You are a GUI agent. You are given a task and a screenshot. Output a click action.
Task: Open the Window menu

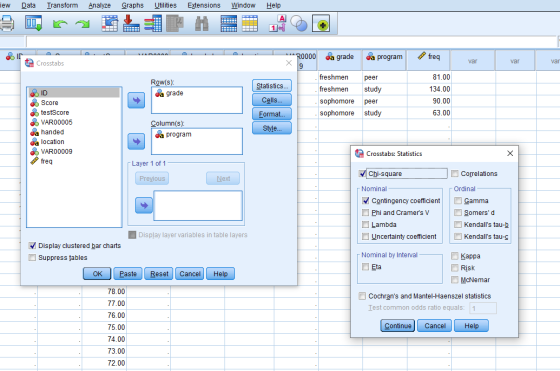[243, 5]
